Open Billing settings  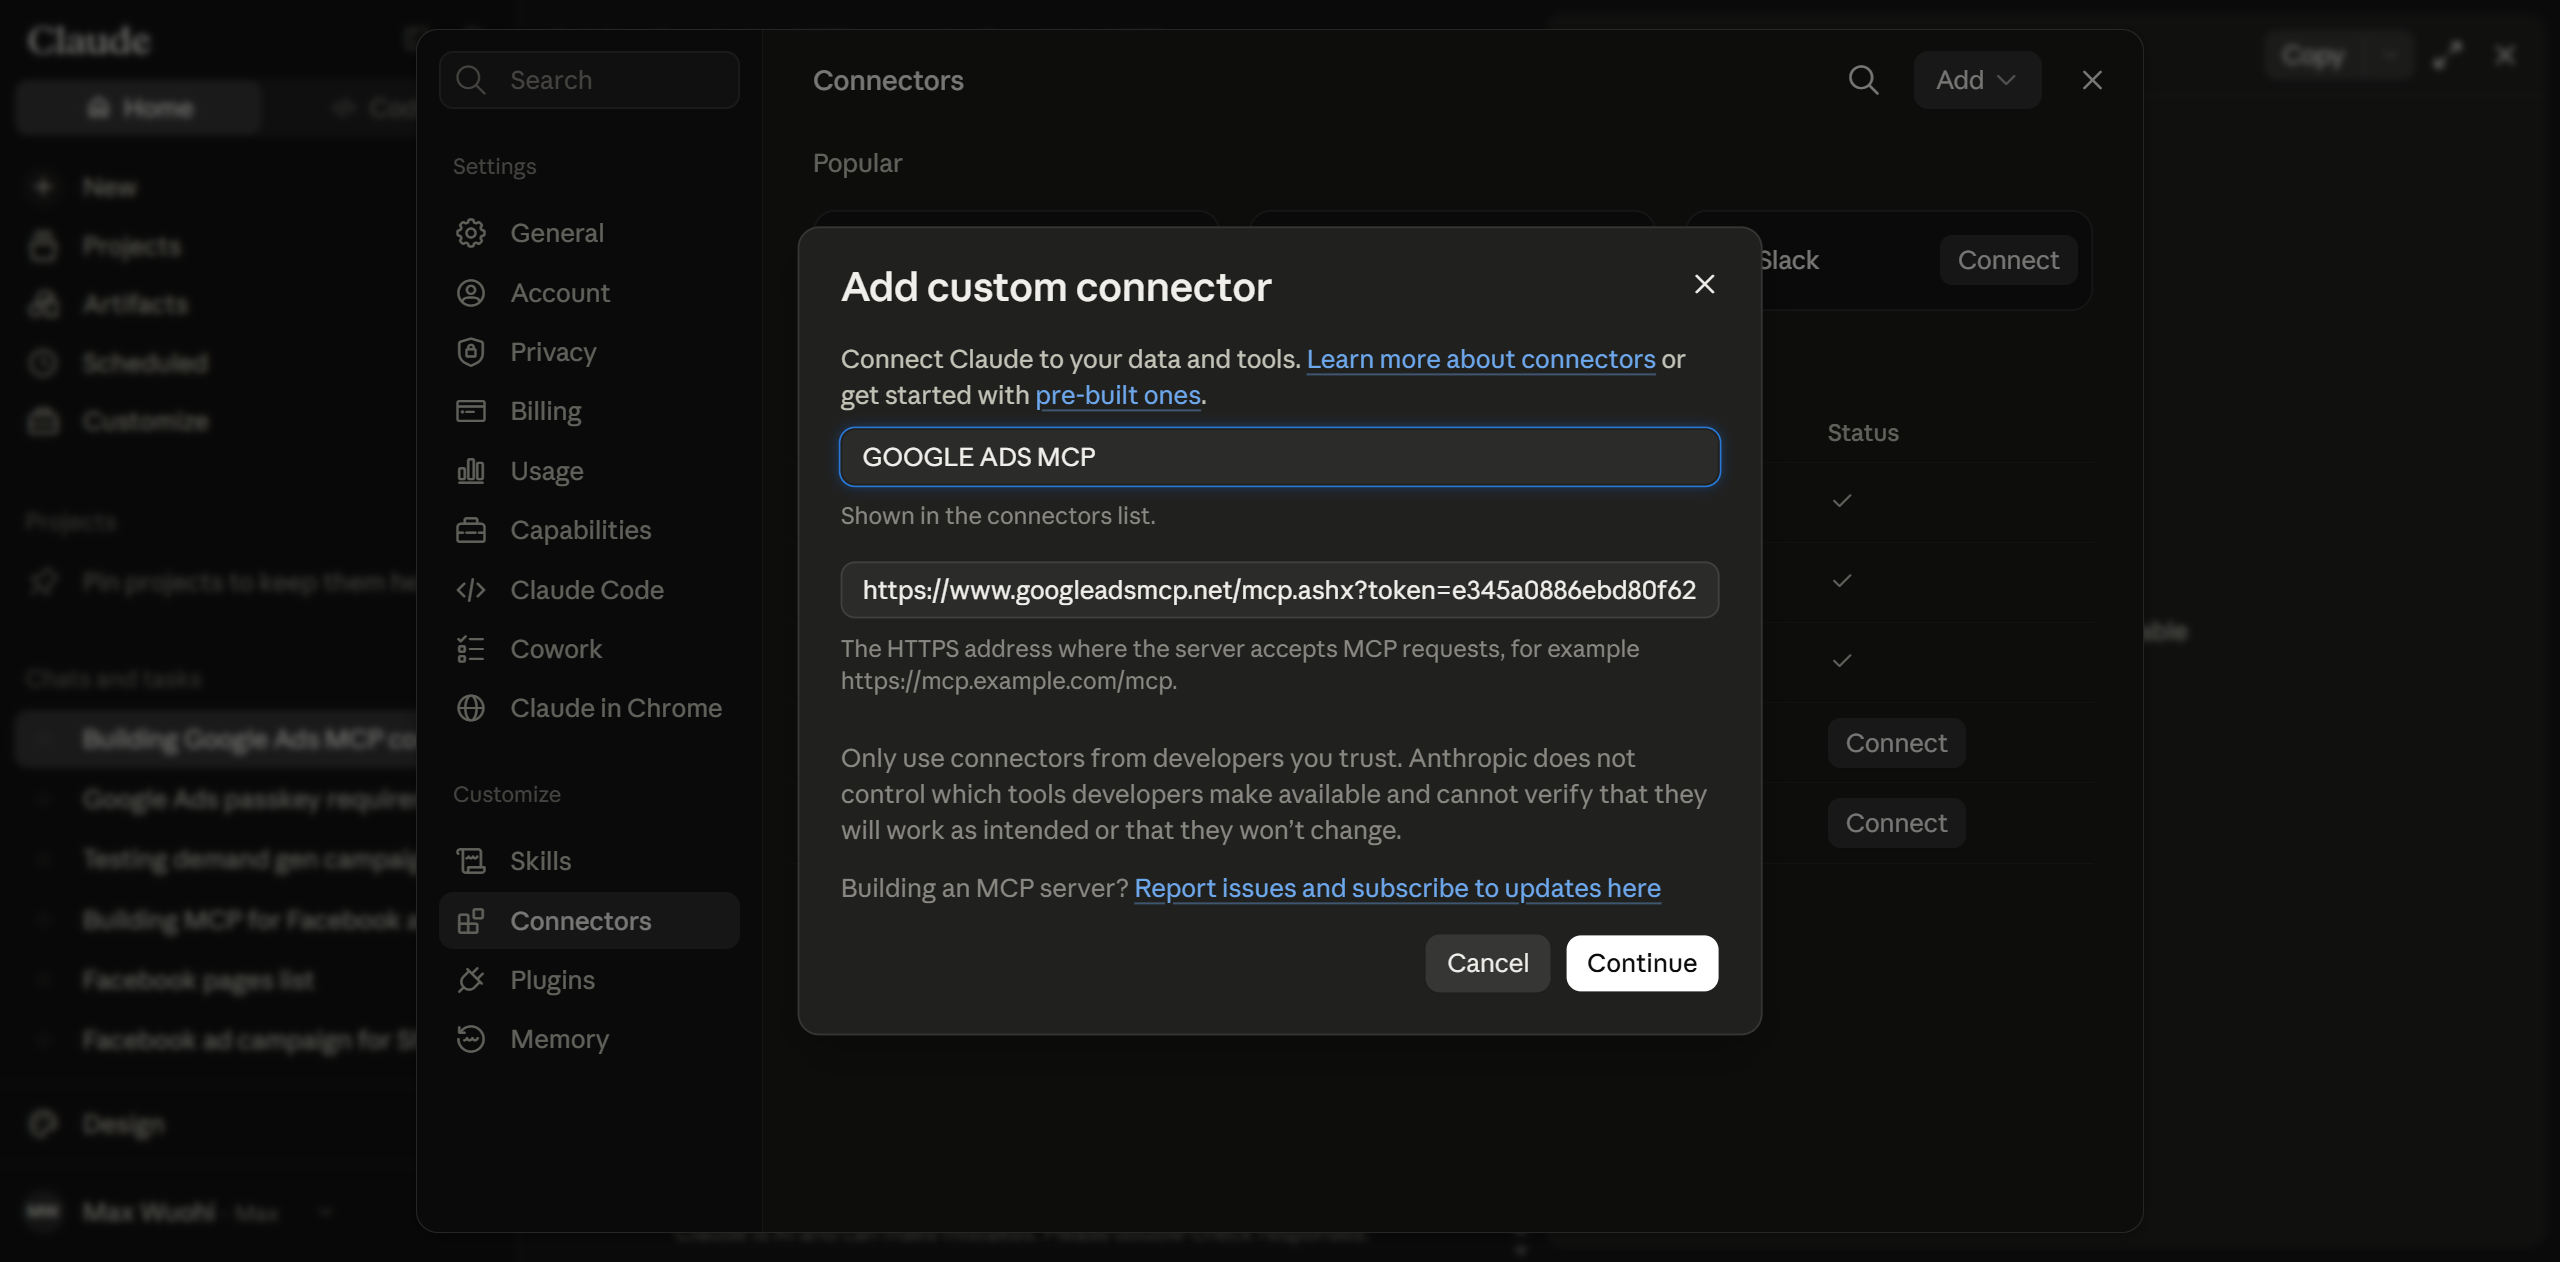(x=589, y=411)
